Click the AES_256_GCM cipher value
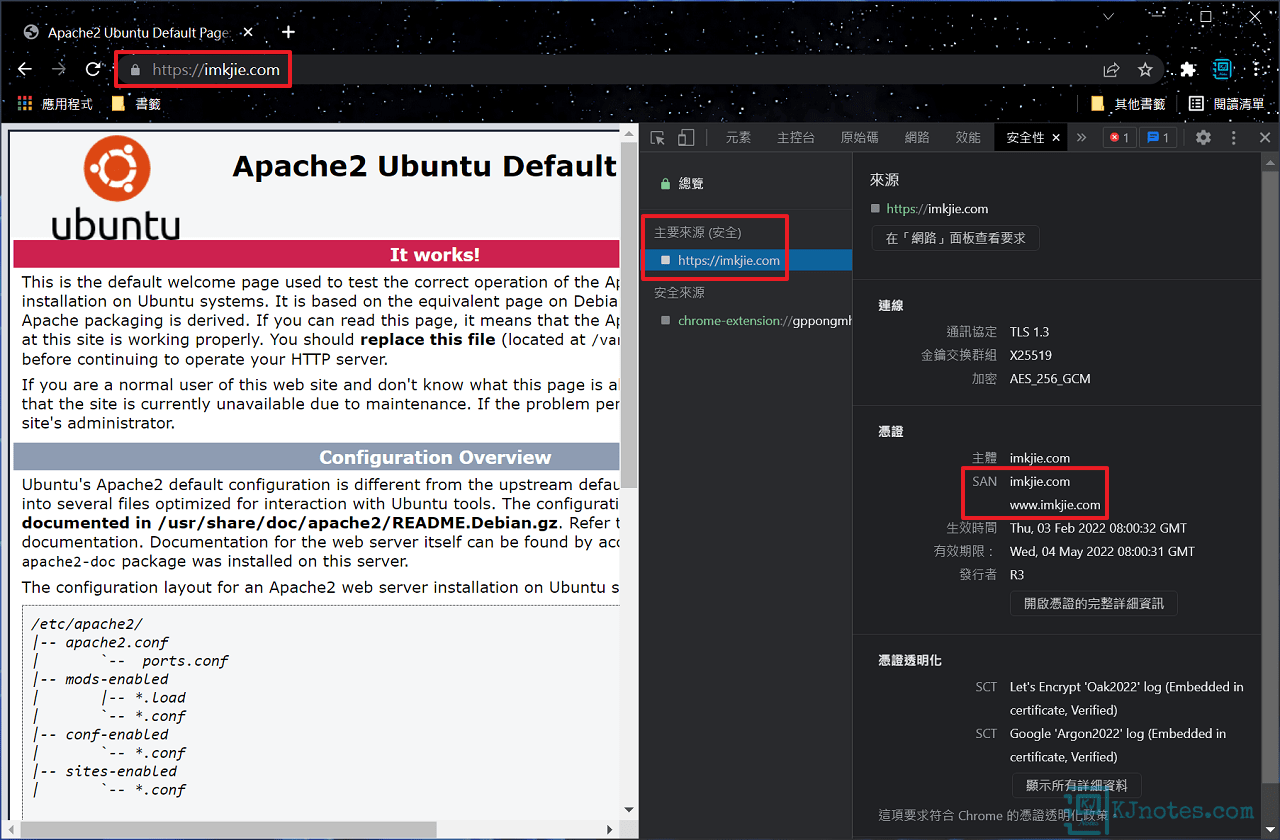The image size is (1280, 840). (1050, 379)
